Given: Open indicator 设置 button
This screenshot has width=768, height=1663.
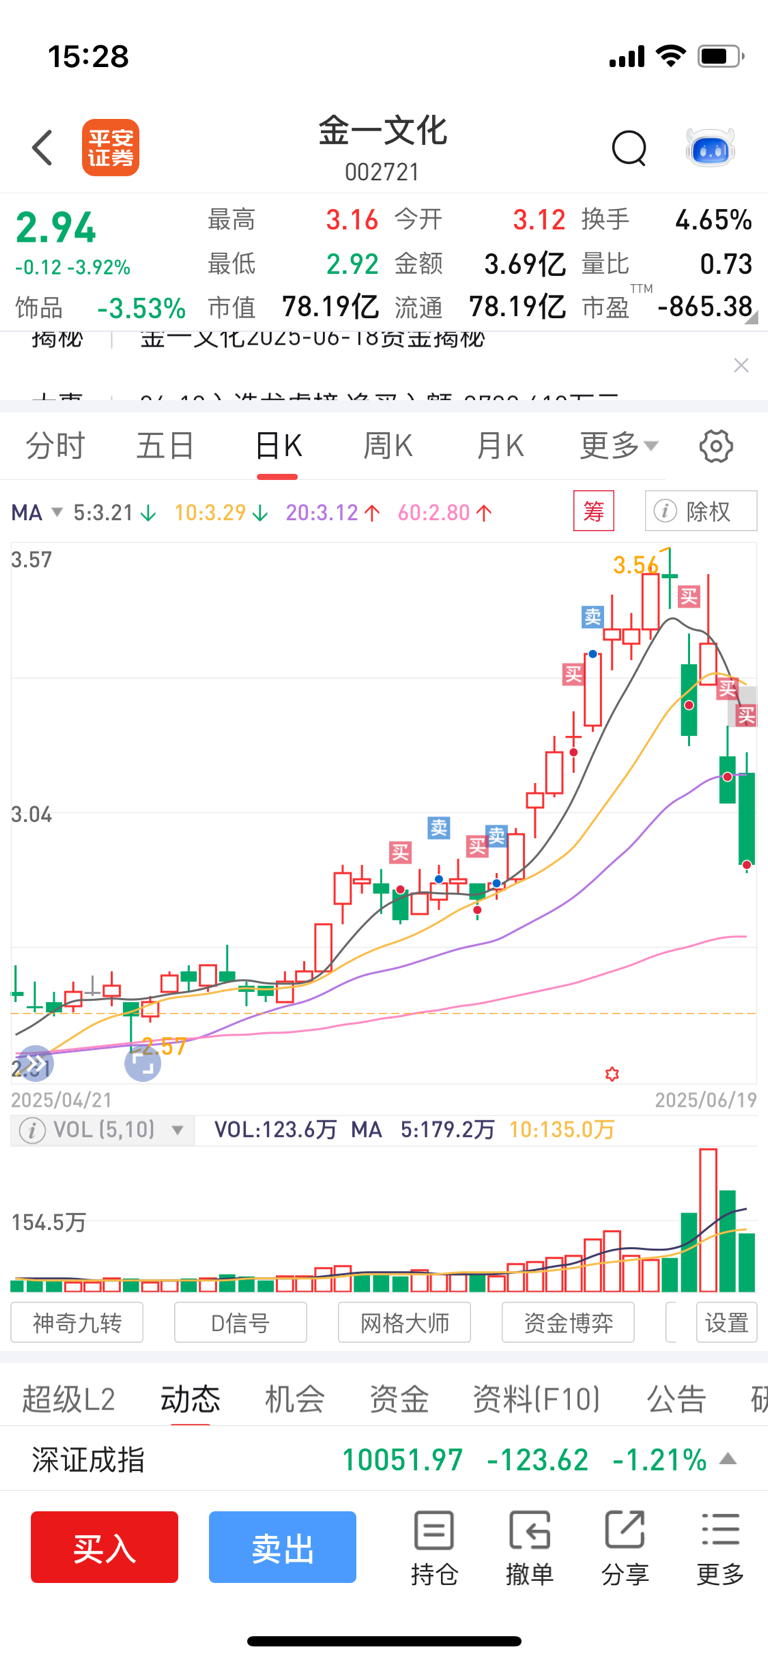Looking at the screenshot, I should click(x=727, y=1323).
